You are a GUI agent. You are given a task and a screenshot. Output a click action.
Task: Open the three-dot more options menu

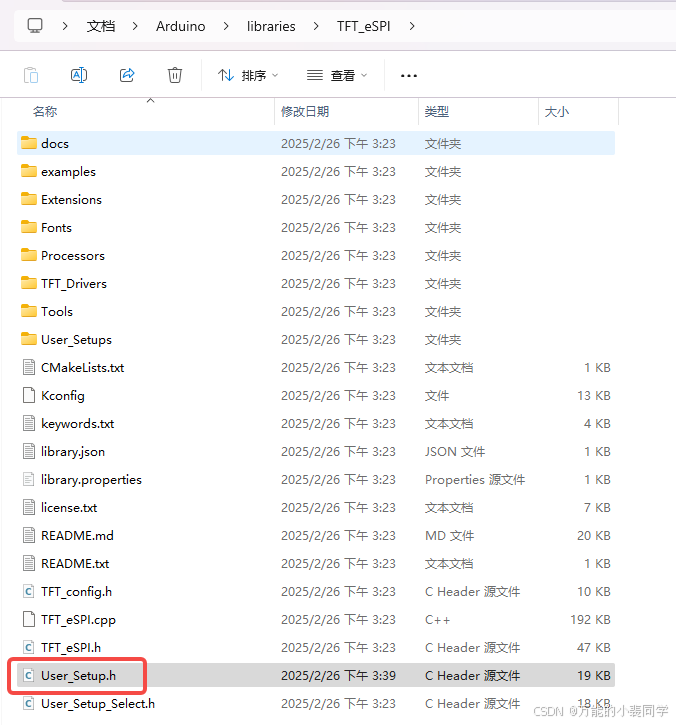click(409, 75)
